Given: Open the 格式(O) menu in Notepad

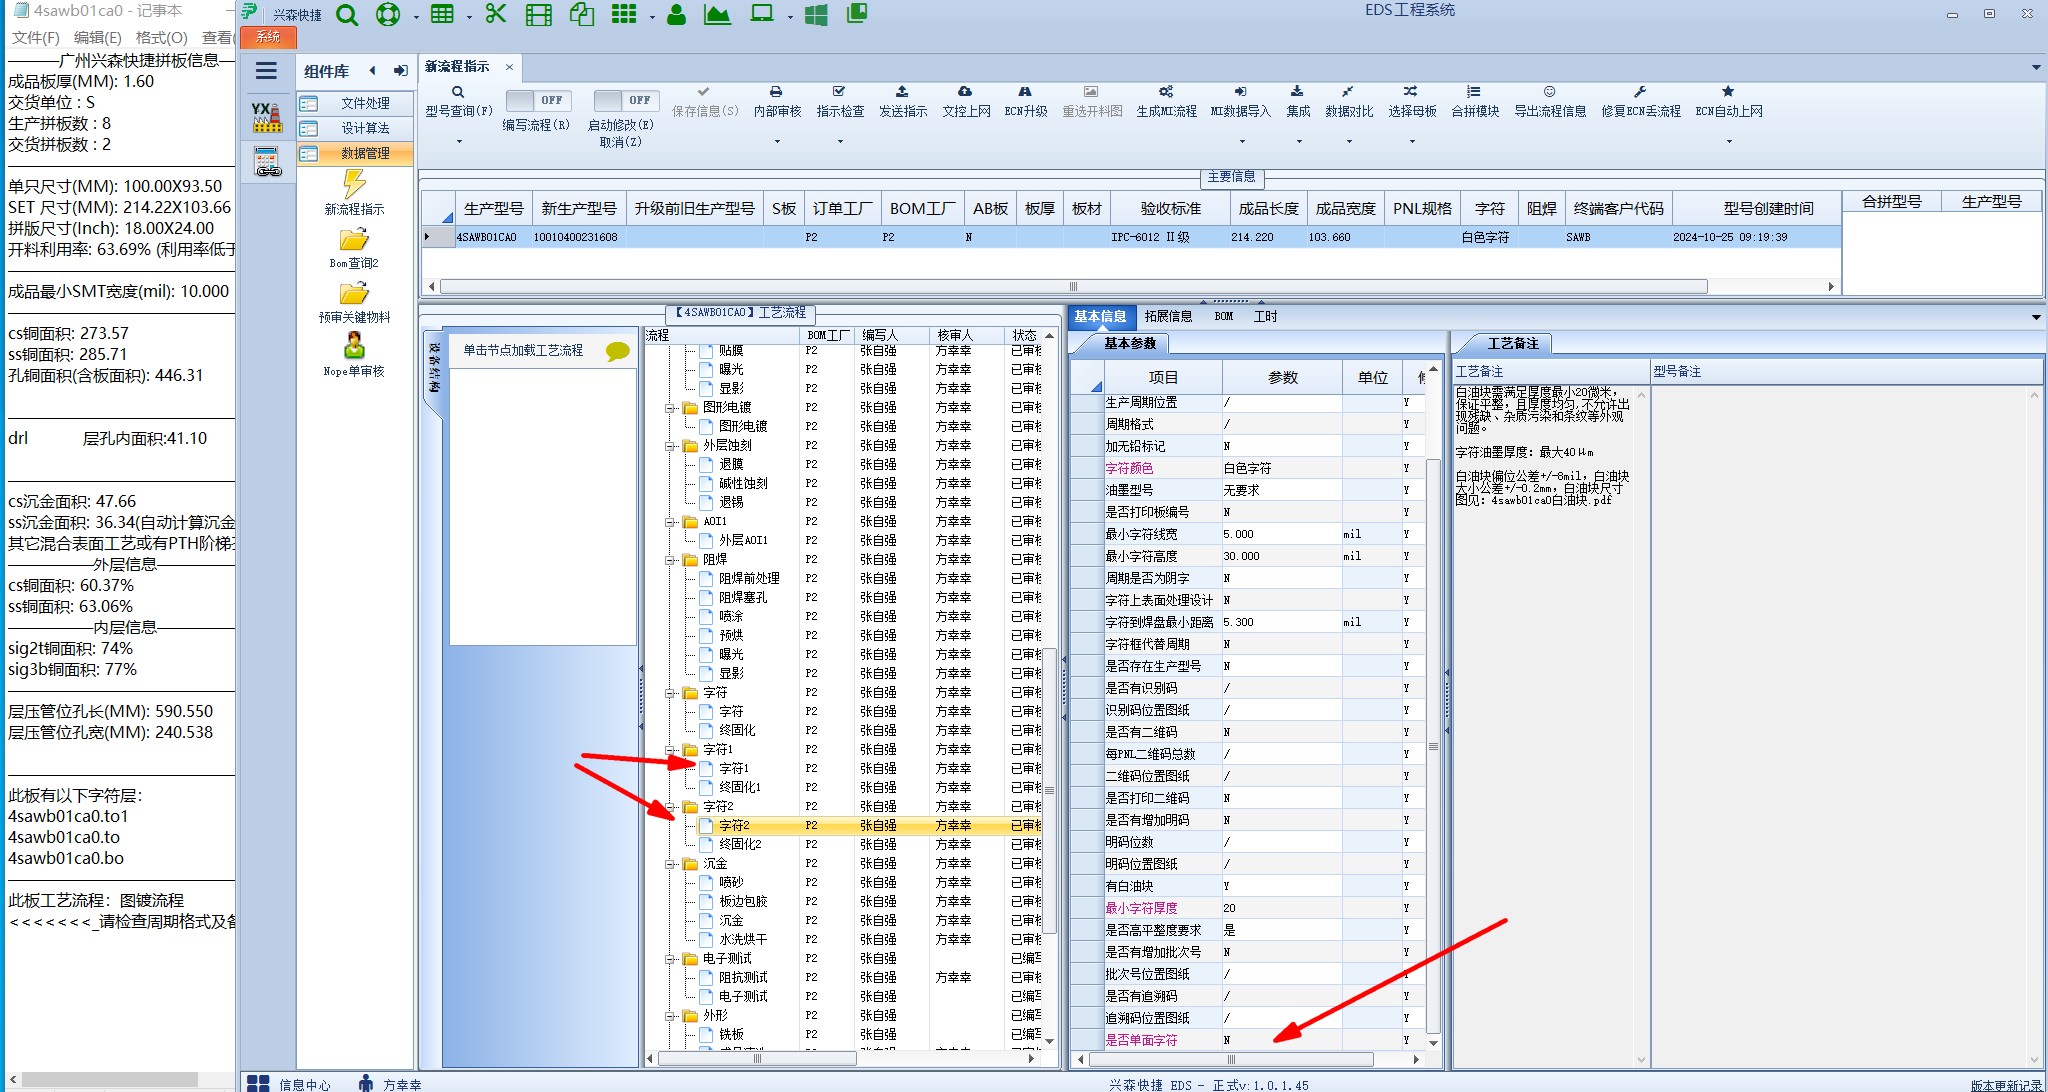Looking at the screenshot, I should pyautogui.click(x=161, y=37).
